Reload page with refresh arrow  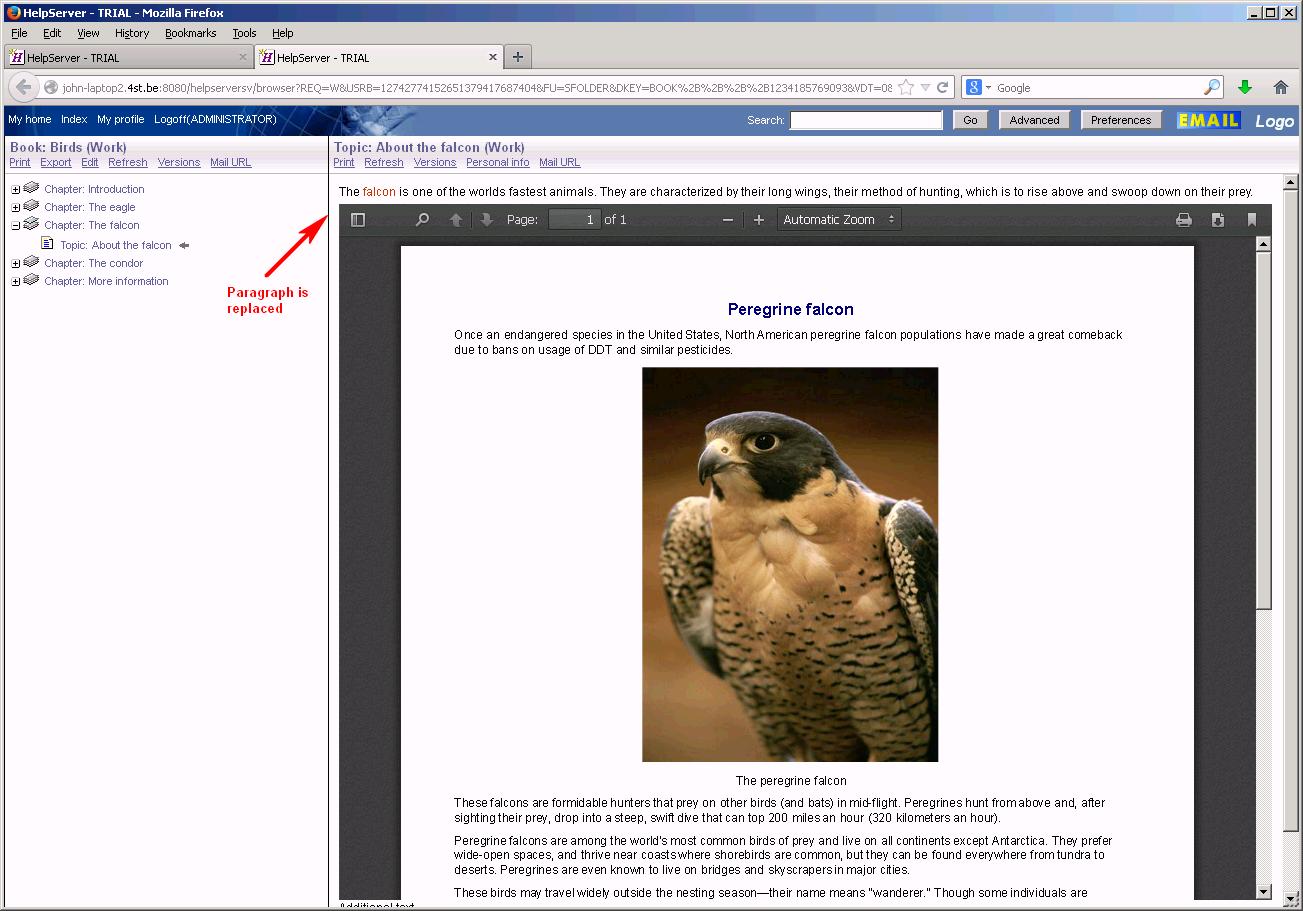click(942, 87)
